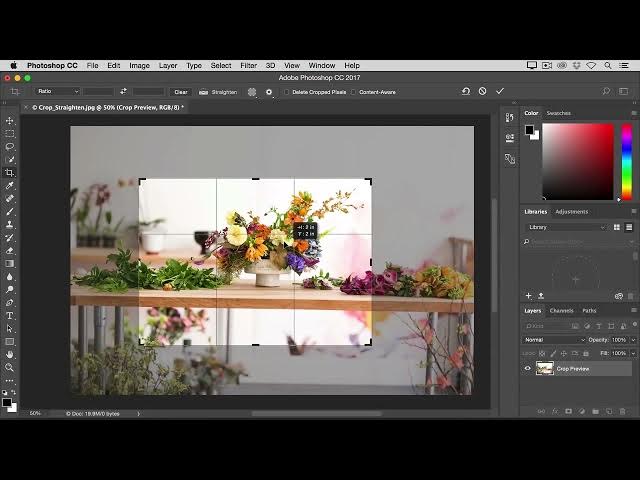Commit the crop with the checkmark
640x480 pixels.
point(500,91)
